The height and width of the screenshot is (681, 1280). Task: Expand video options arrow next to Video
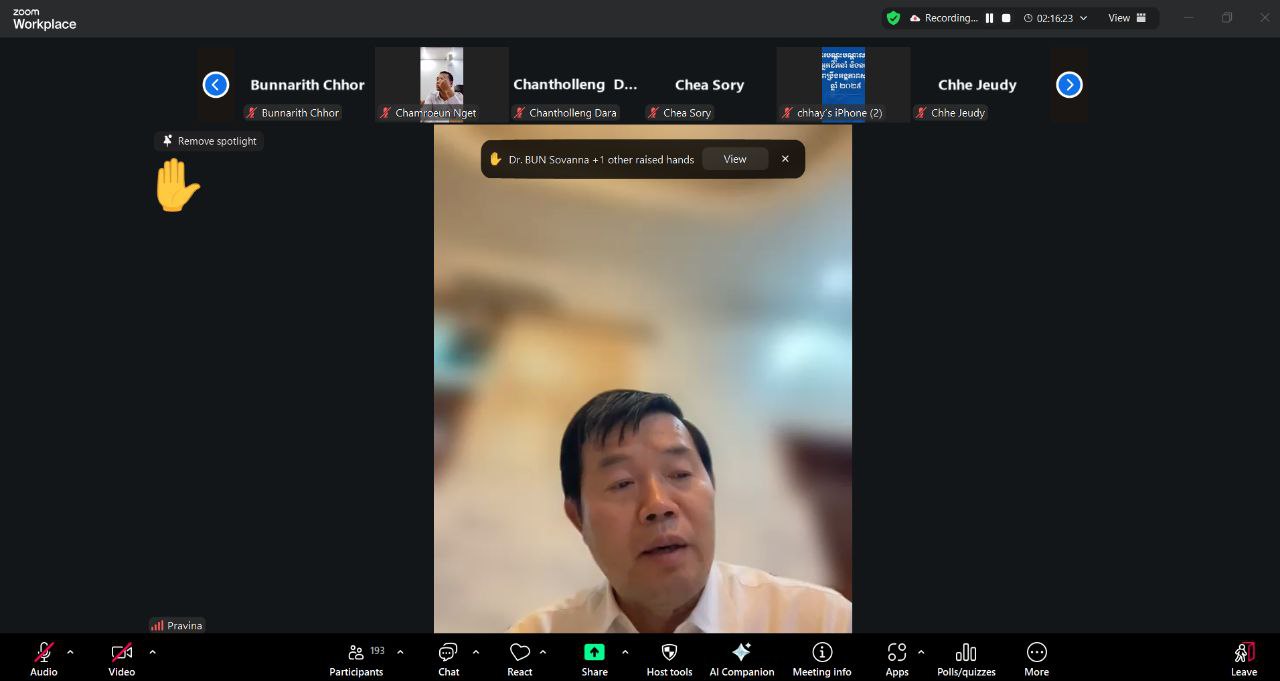(152, 652)
